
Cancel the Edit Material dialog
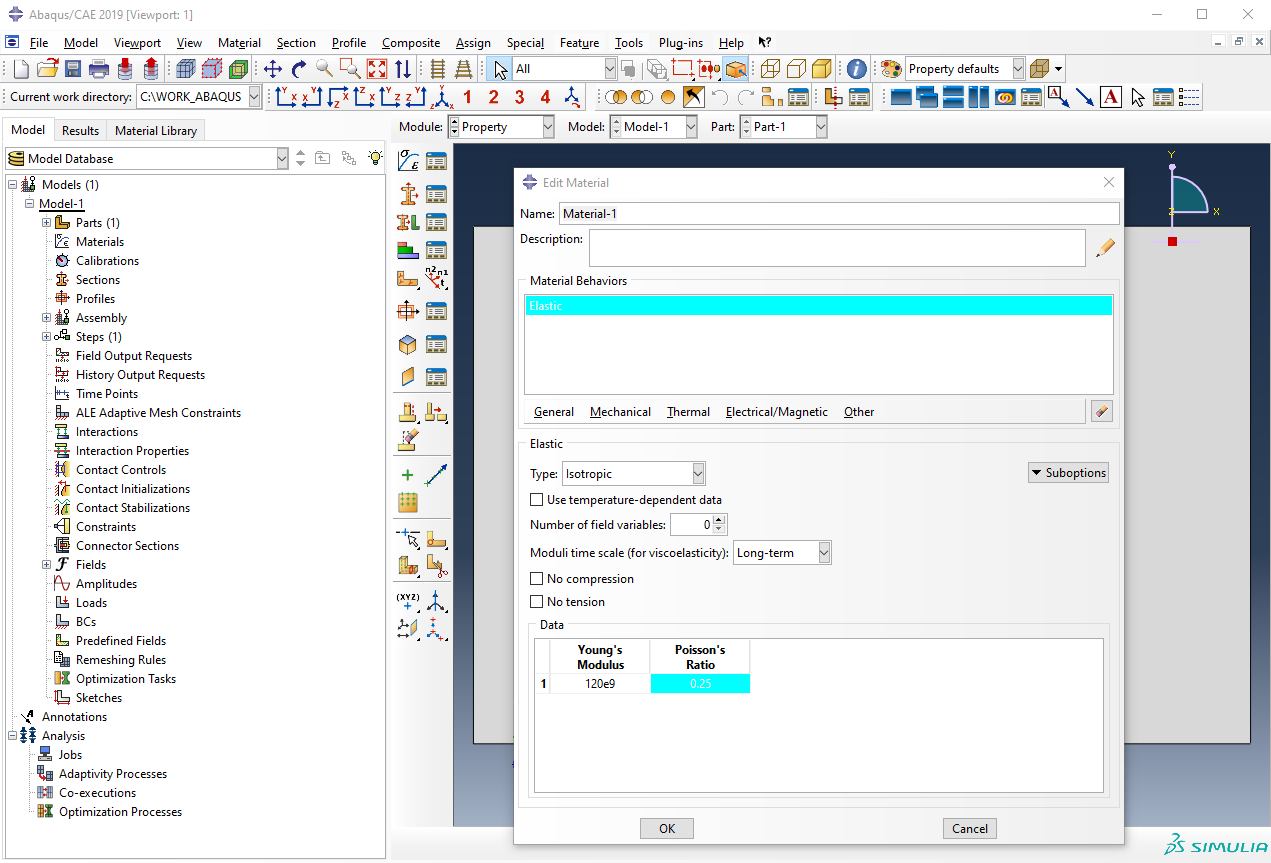click(970, 828)
